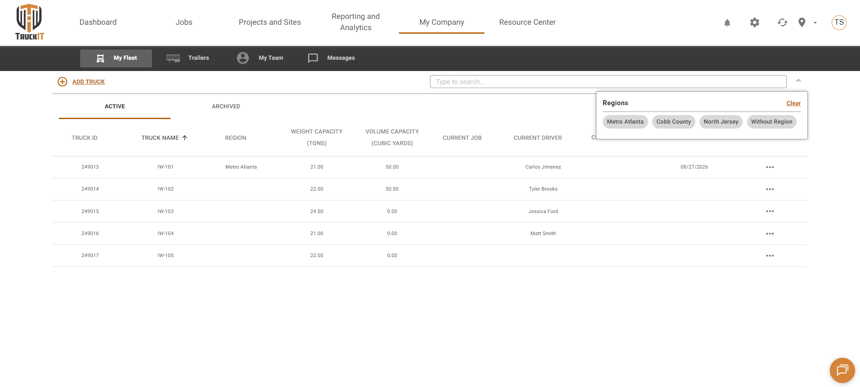Collapse the region filter chevron
Screen dimensions: 860x387
click(799, 81)
